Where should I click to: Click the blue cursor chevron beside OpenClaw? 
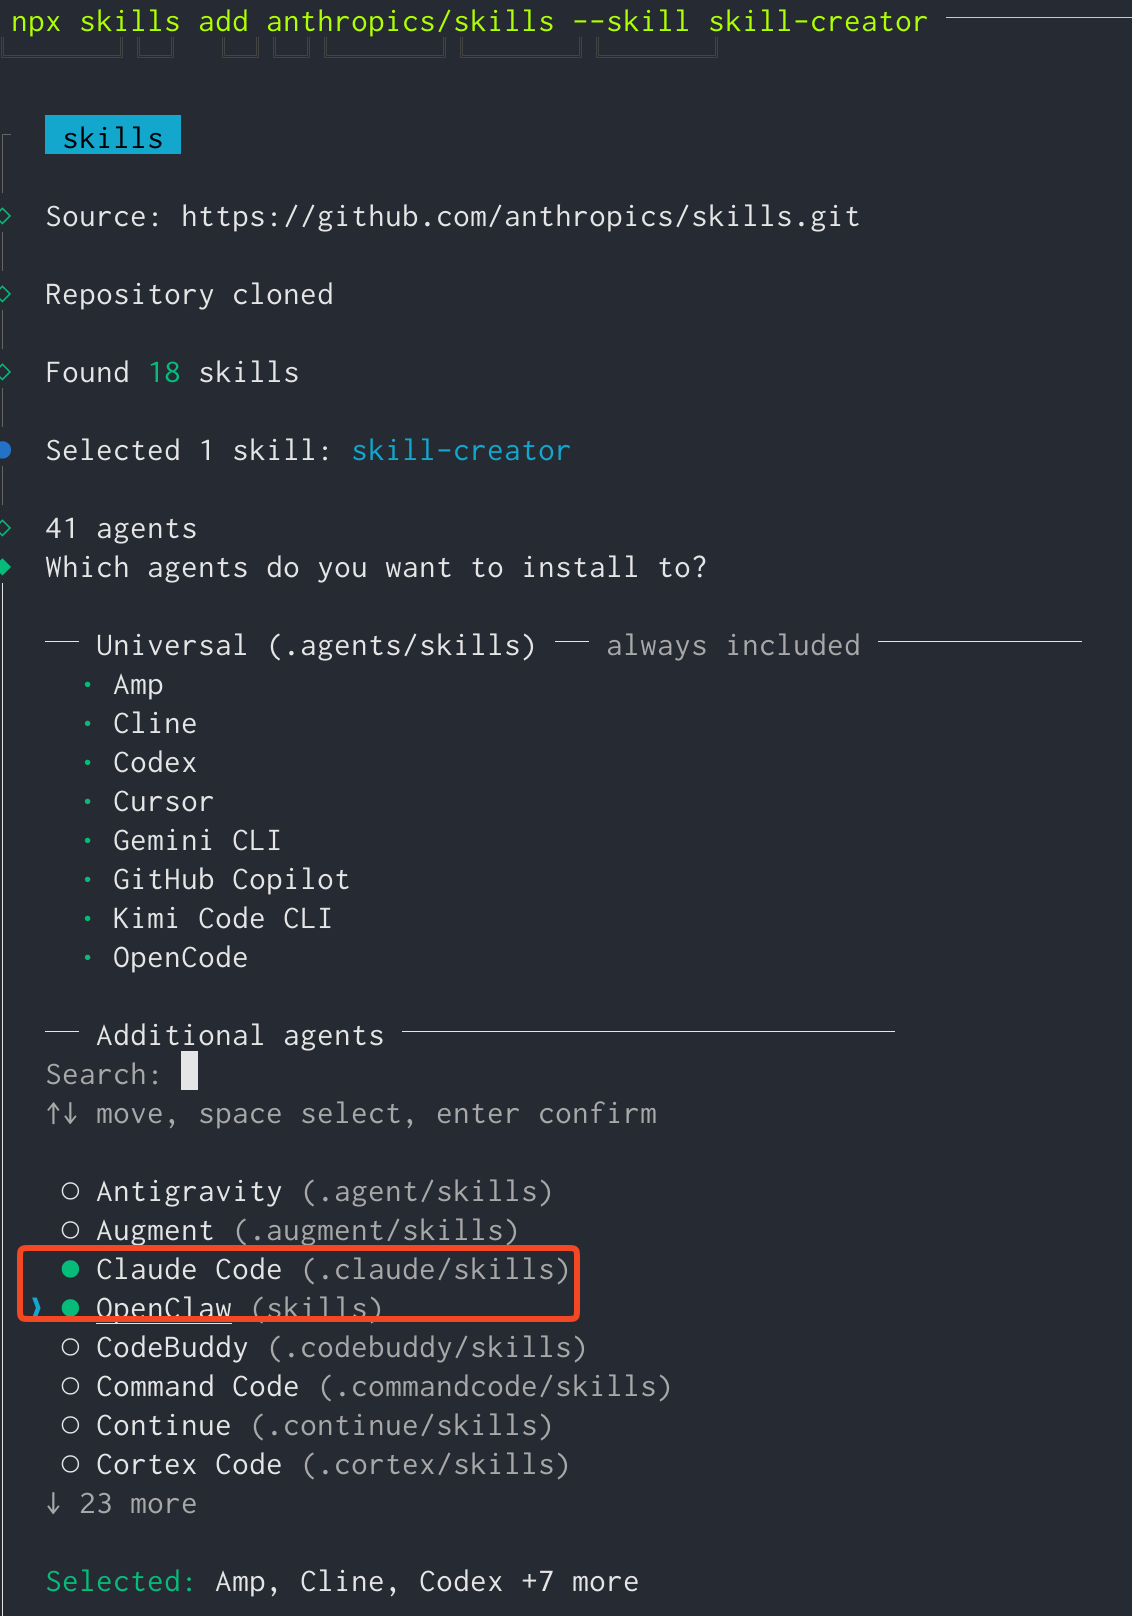click(x=37, y=1308)
